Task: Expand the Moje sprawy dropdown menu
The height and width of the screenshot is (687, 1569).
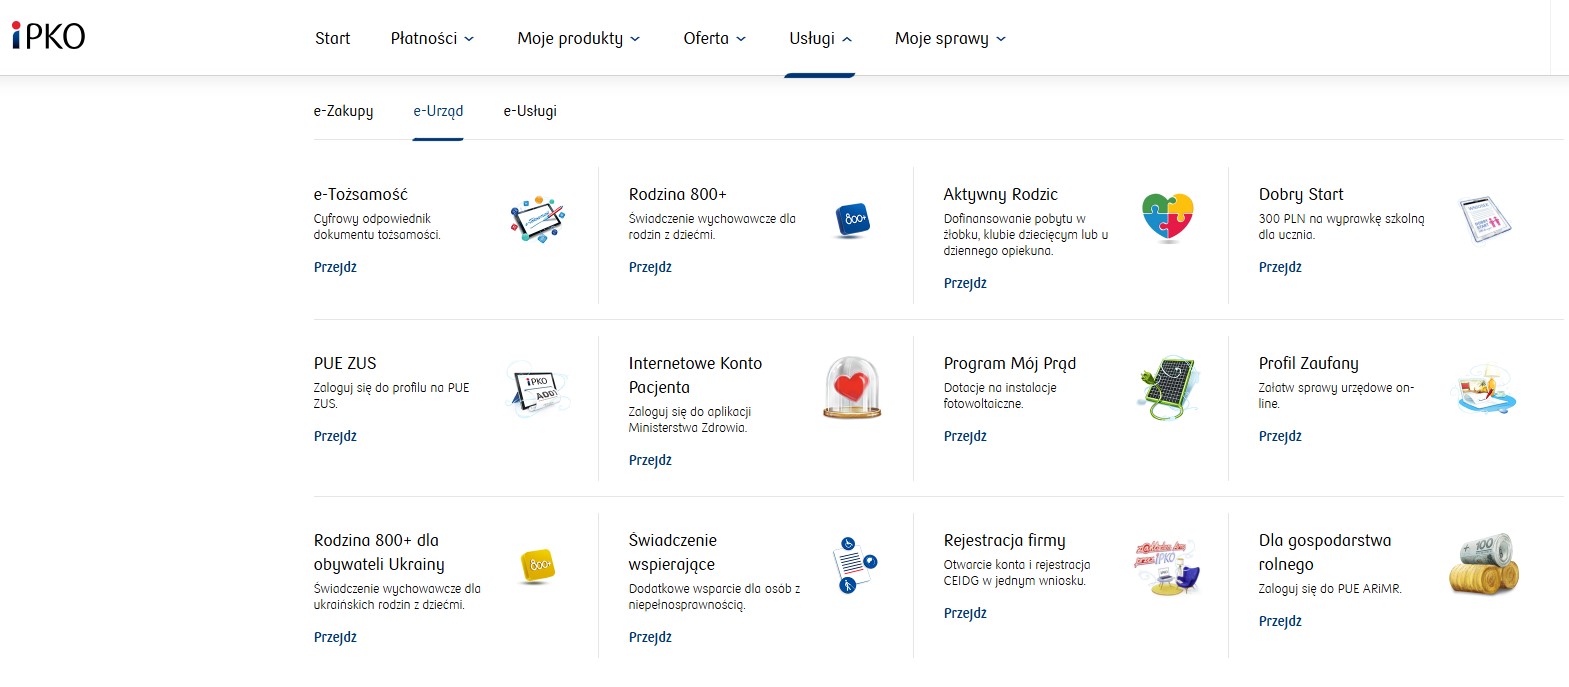Action: coord(950,38)
